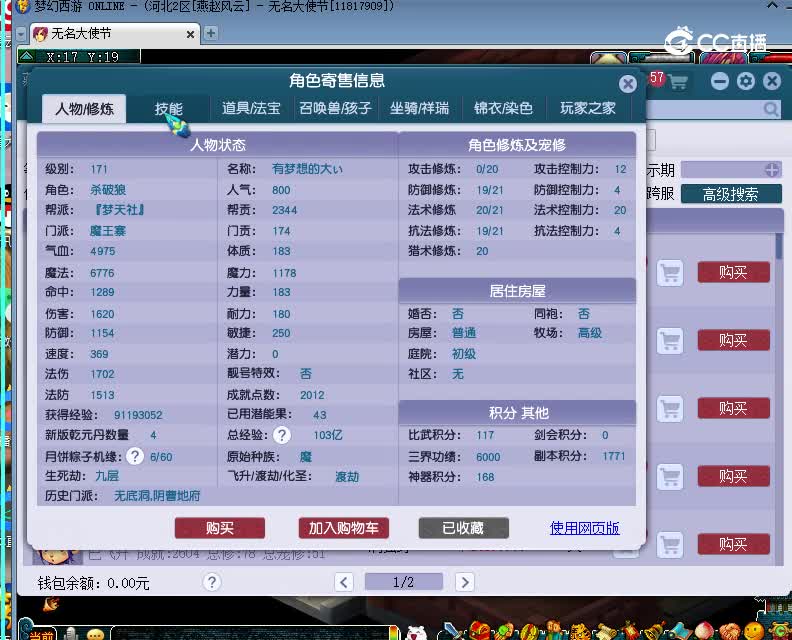Click the 九层 生死劫 value

107,476
